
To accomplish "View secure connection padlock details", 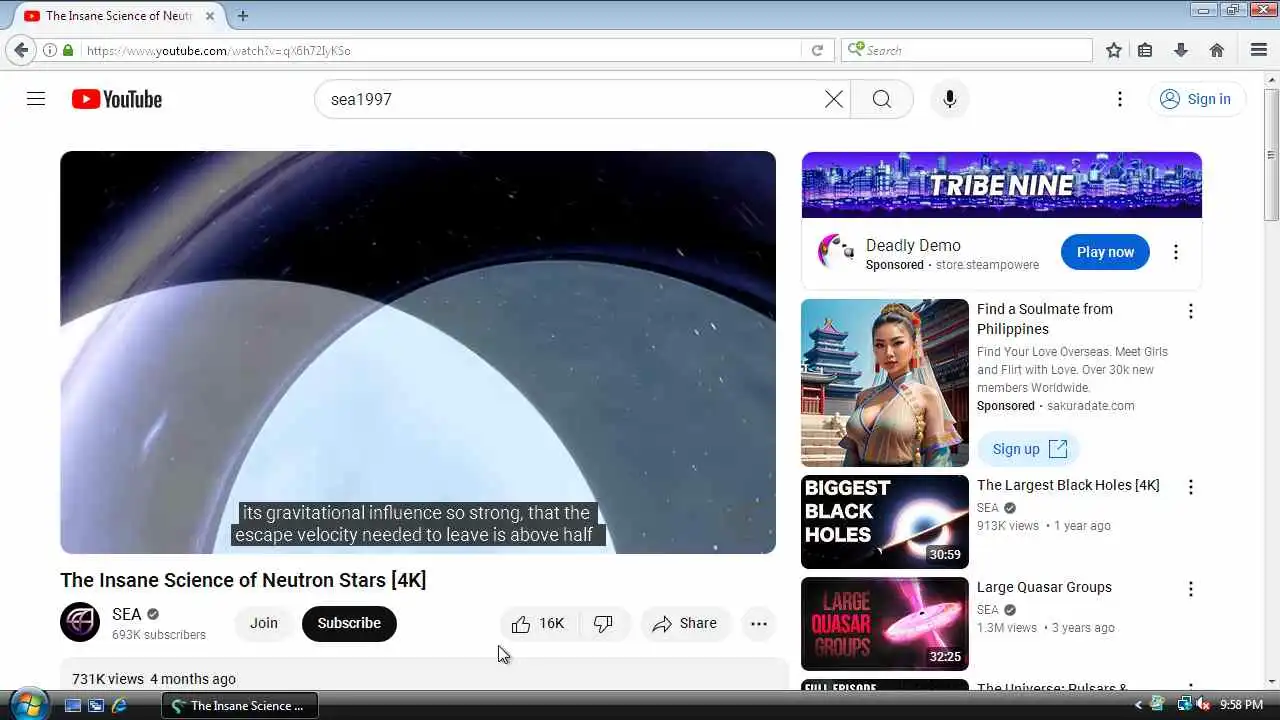I will pos(68,50).
